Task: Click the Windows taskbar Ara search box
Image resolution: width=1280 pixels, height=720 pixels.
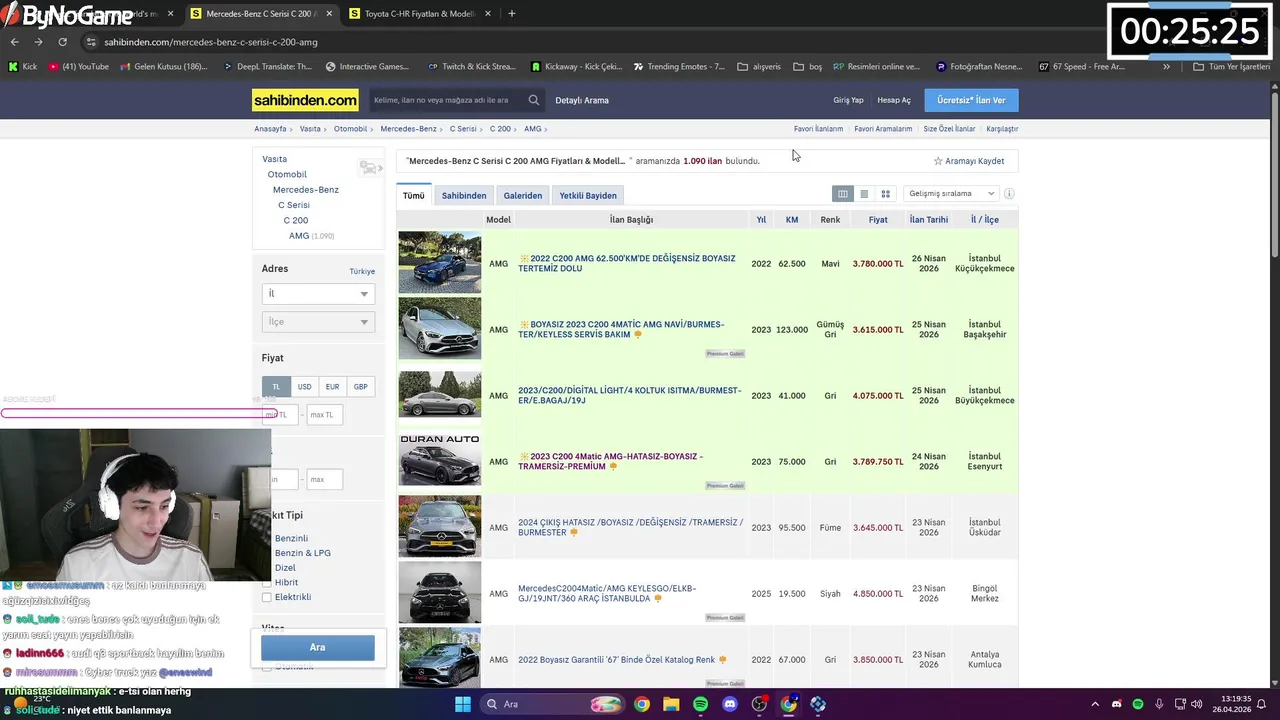Action: [x=550, y=704]
